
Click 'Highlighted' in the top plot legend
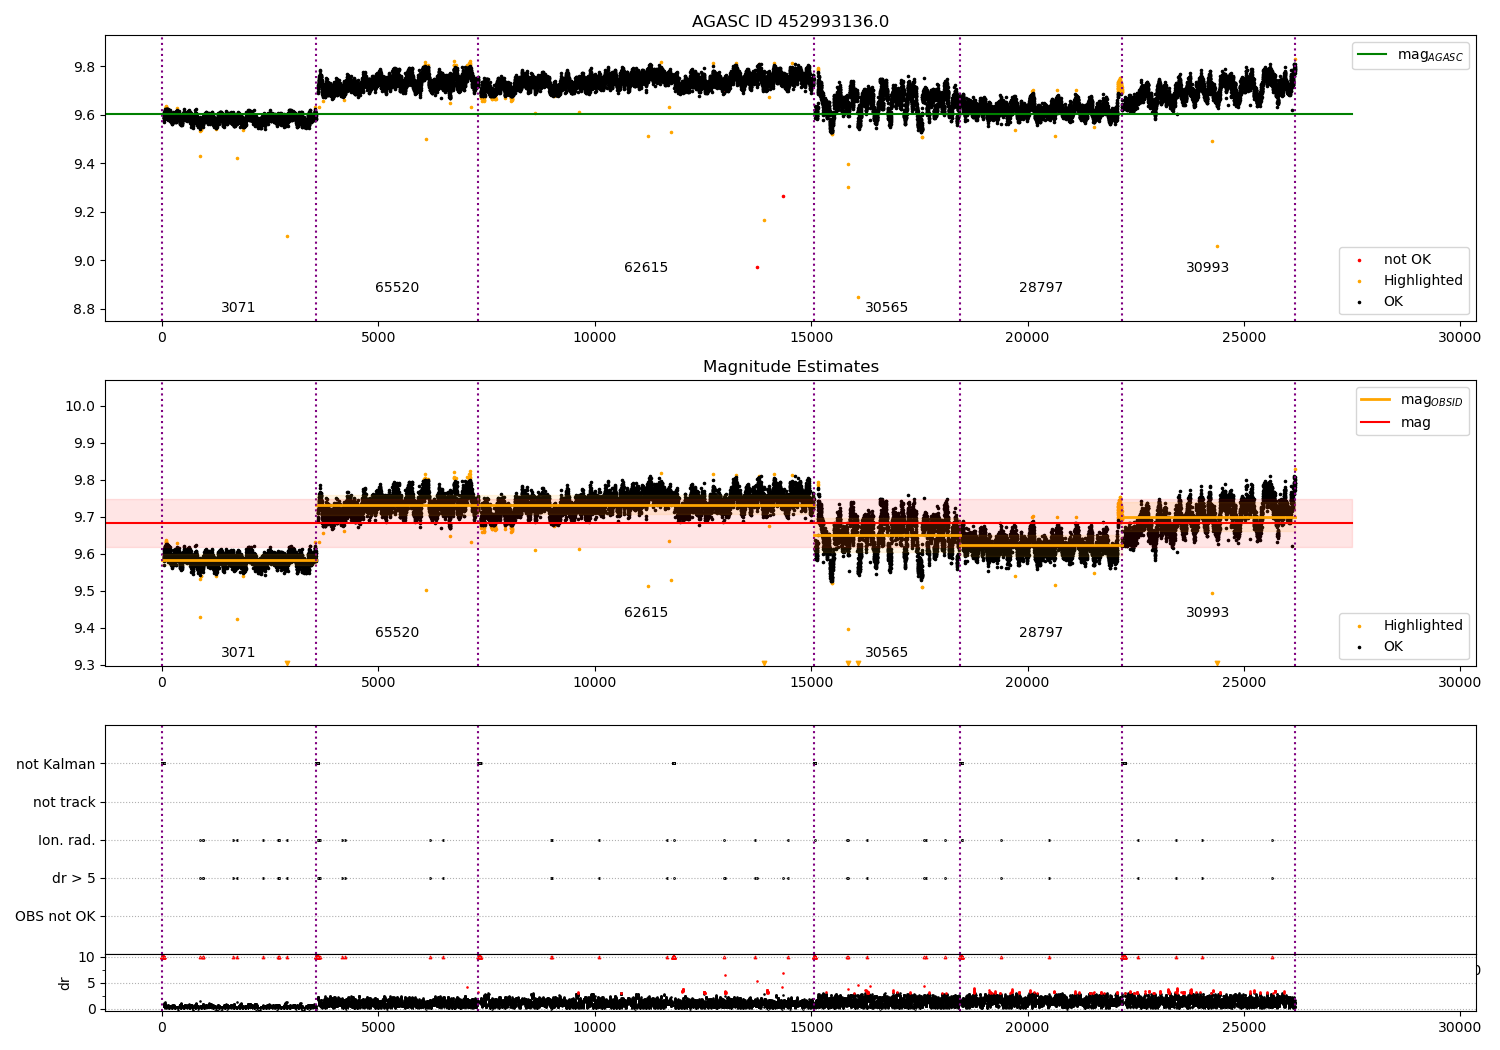point(1423,281)
